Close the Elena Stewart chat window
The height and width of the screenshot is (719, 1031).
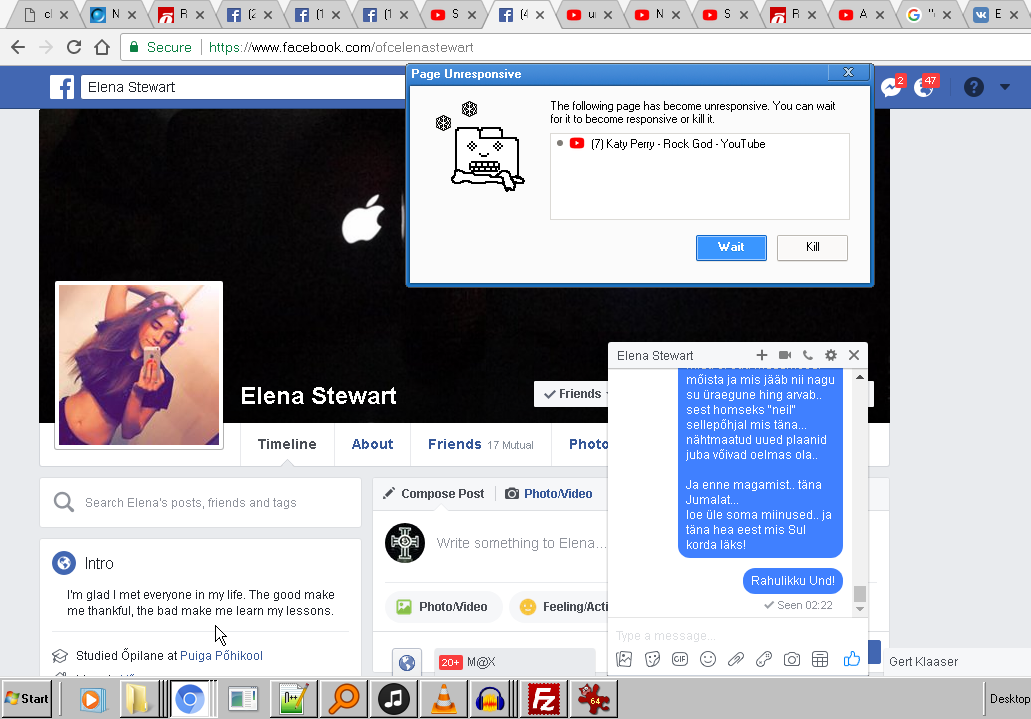pyautogui.click(x=854, y=355)
